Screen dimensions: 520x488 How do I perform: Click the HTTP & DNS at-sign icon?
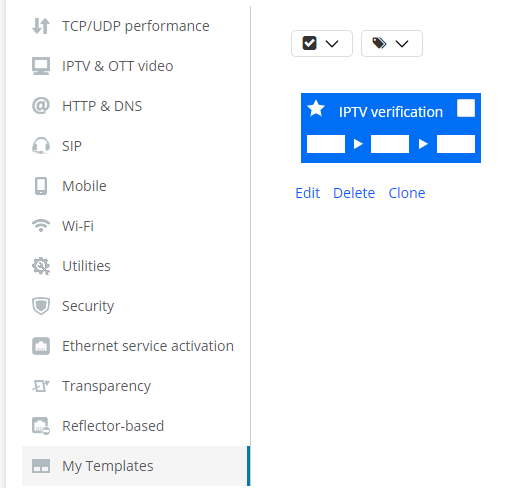click(x=41, y=106)
